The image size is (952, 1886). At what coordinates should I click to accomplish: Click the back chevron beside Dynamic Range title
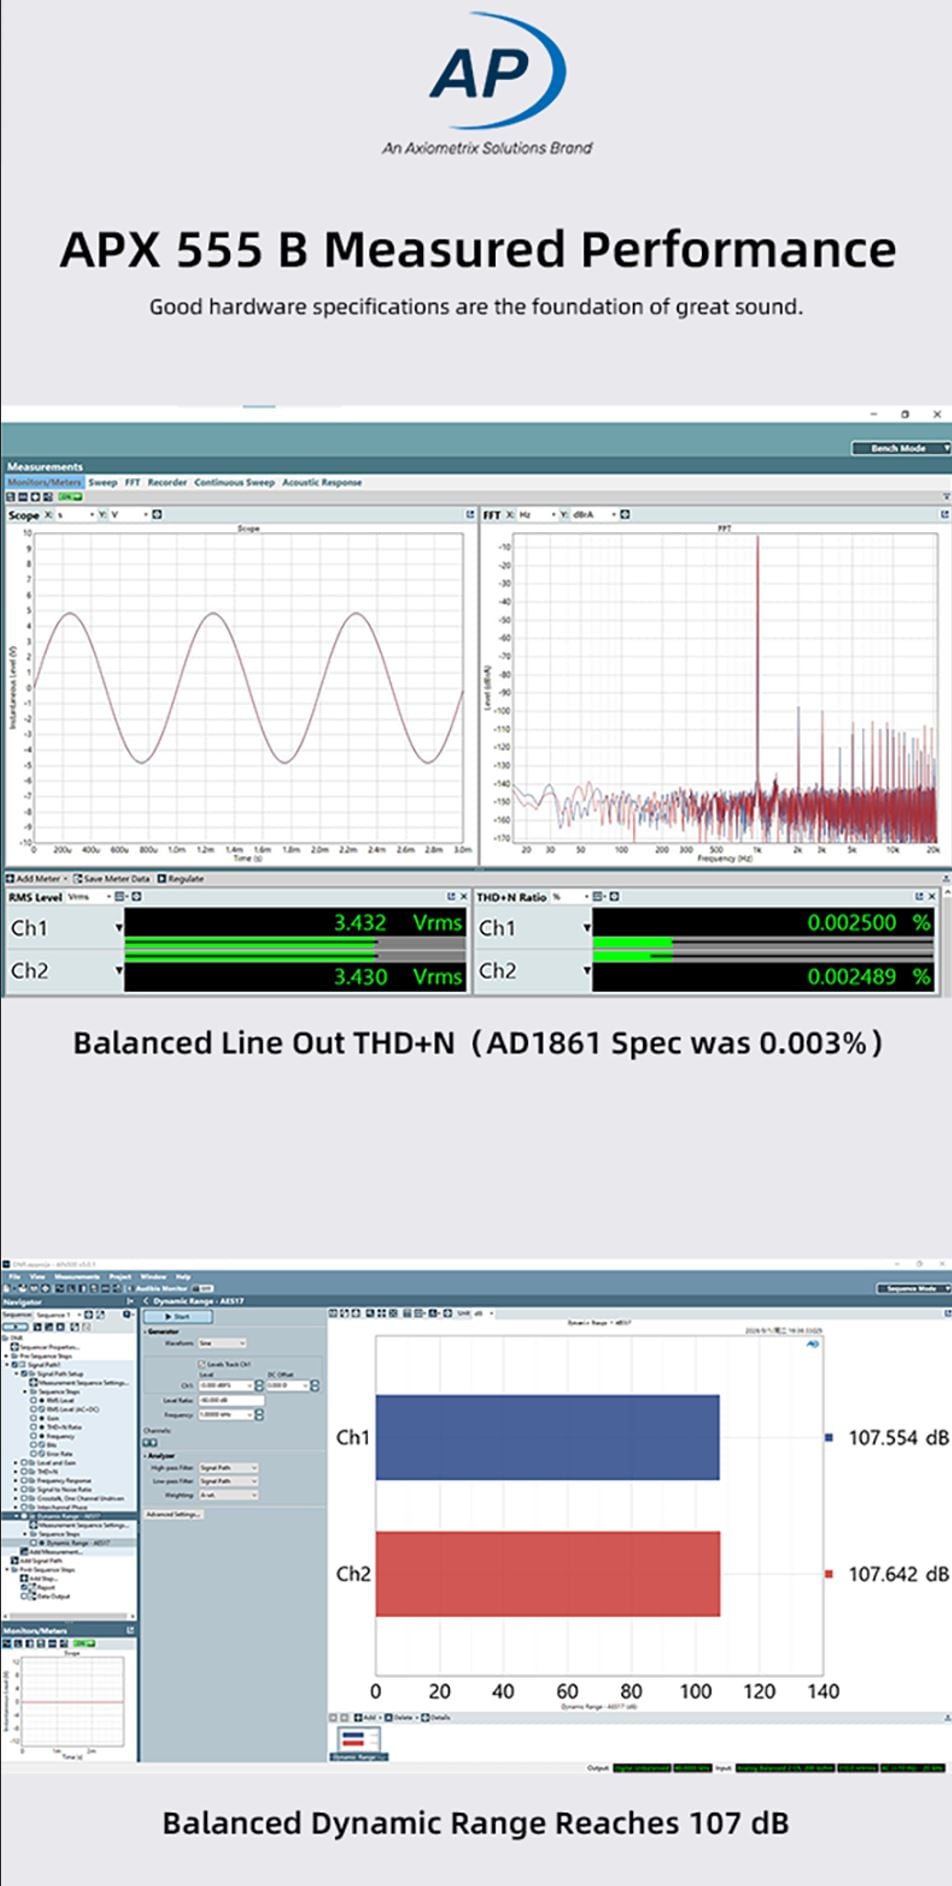[x=146, y=1301]
